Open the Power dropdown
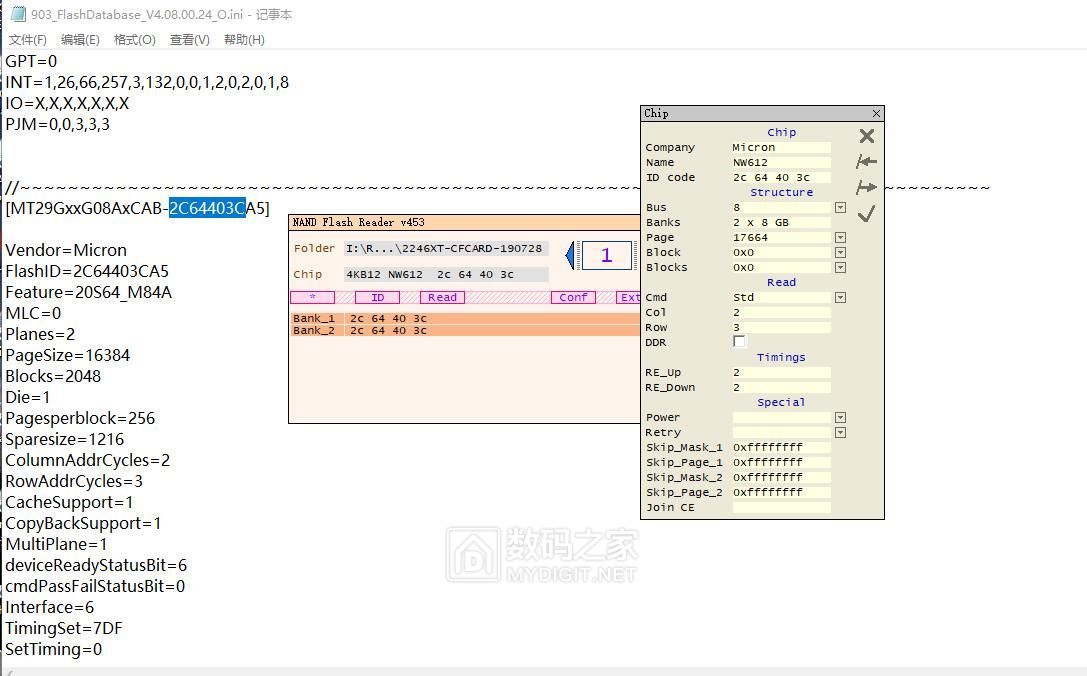This screenshot has height=676, width=1087. [x=840, y=417]
